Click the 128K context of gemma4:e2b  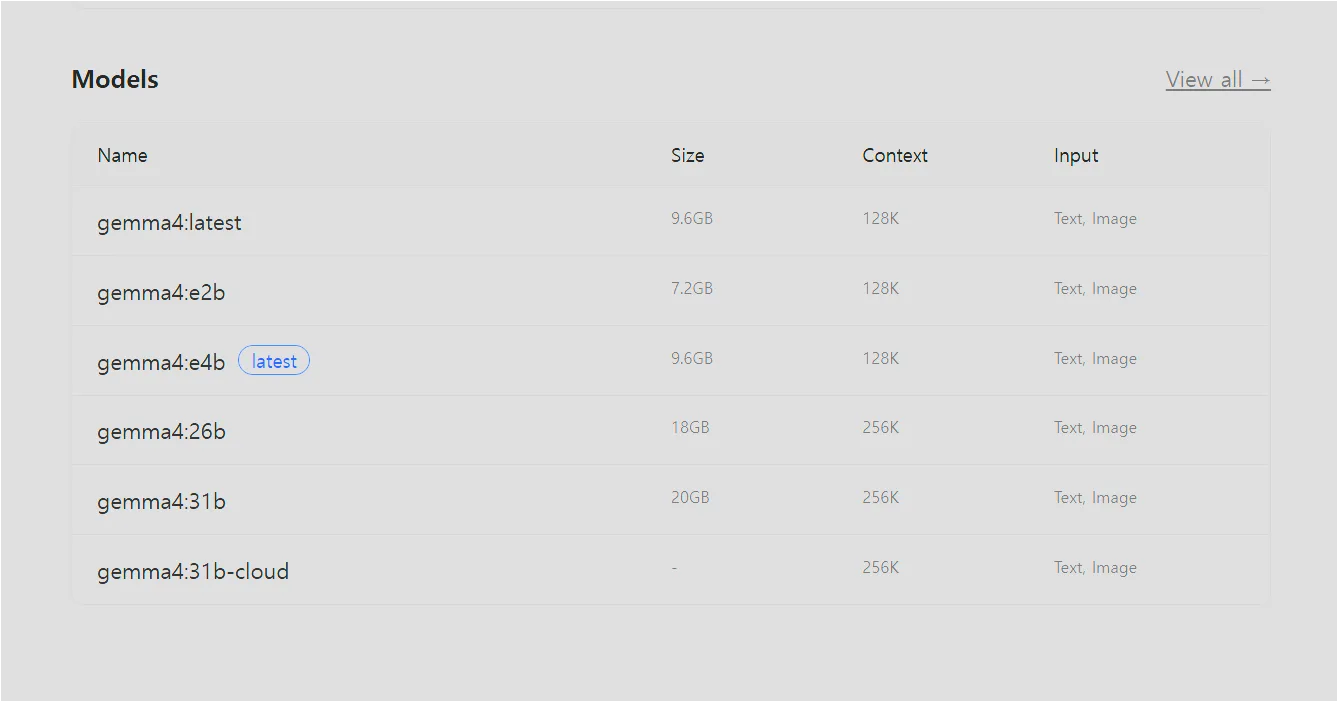pyautogui.click(x=881, y=288)
